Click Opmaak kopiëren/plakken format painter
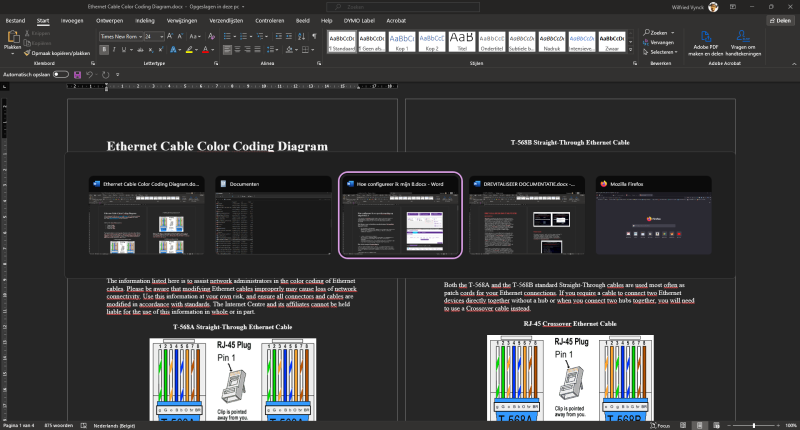Image resolution: width=800 pixels, height=430 pixels. pos(56,51)
